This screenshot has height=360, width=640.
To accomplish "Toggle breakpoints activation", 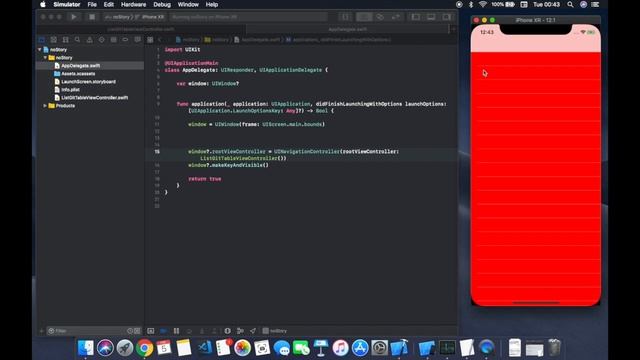I will [x=163, y=331].
